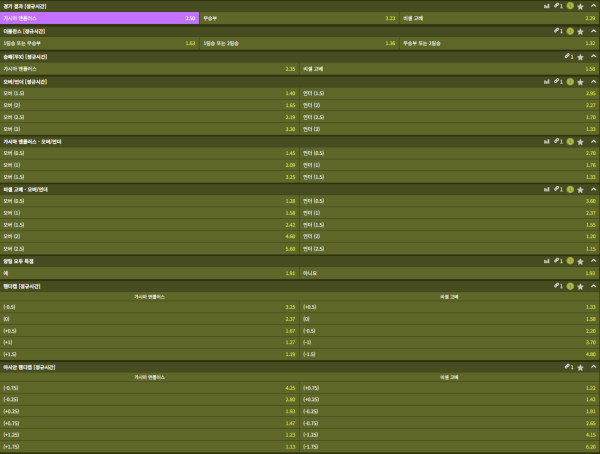Open stats chart icon for 아시안 핸디캡 section
Screen dimensions: 600x454
tap(547, 367)
